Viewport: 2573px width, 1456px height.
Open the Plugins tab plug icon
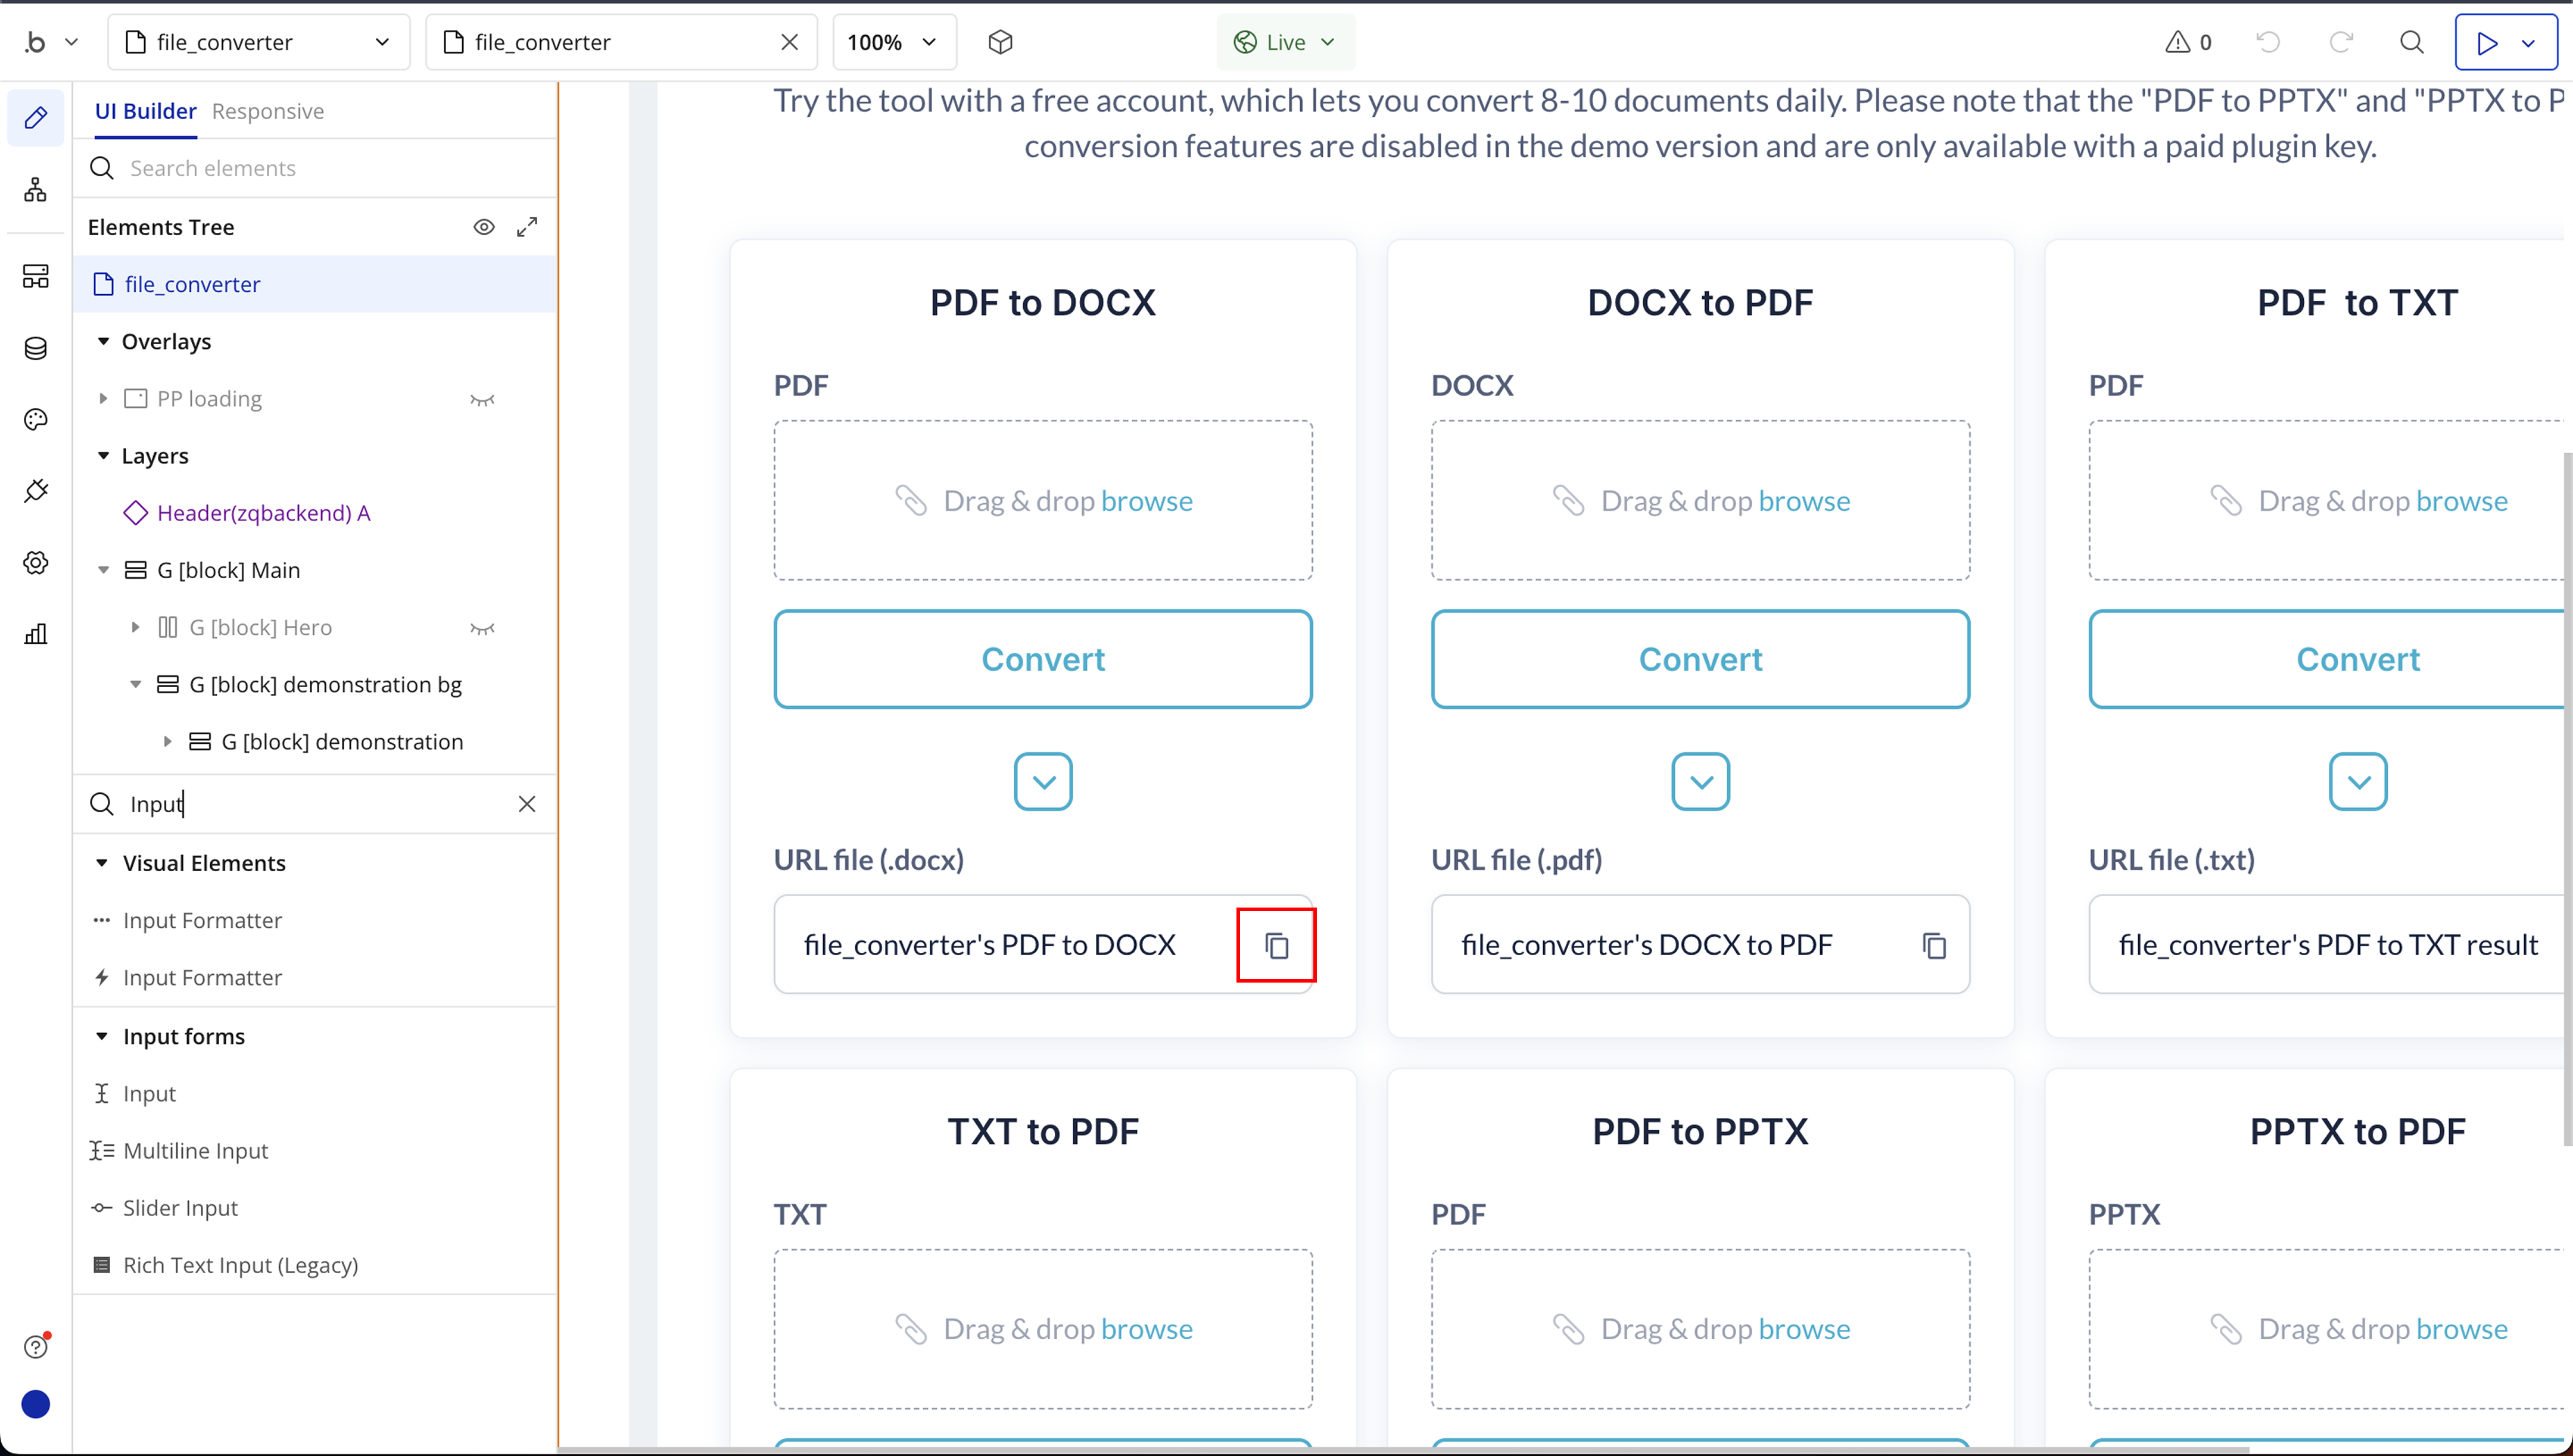[36, 491]
